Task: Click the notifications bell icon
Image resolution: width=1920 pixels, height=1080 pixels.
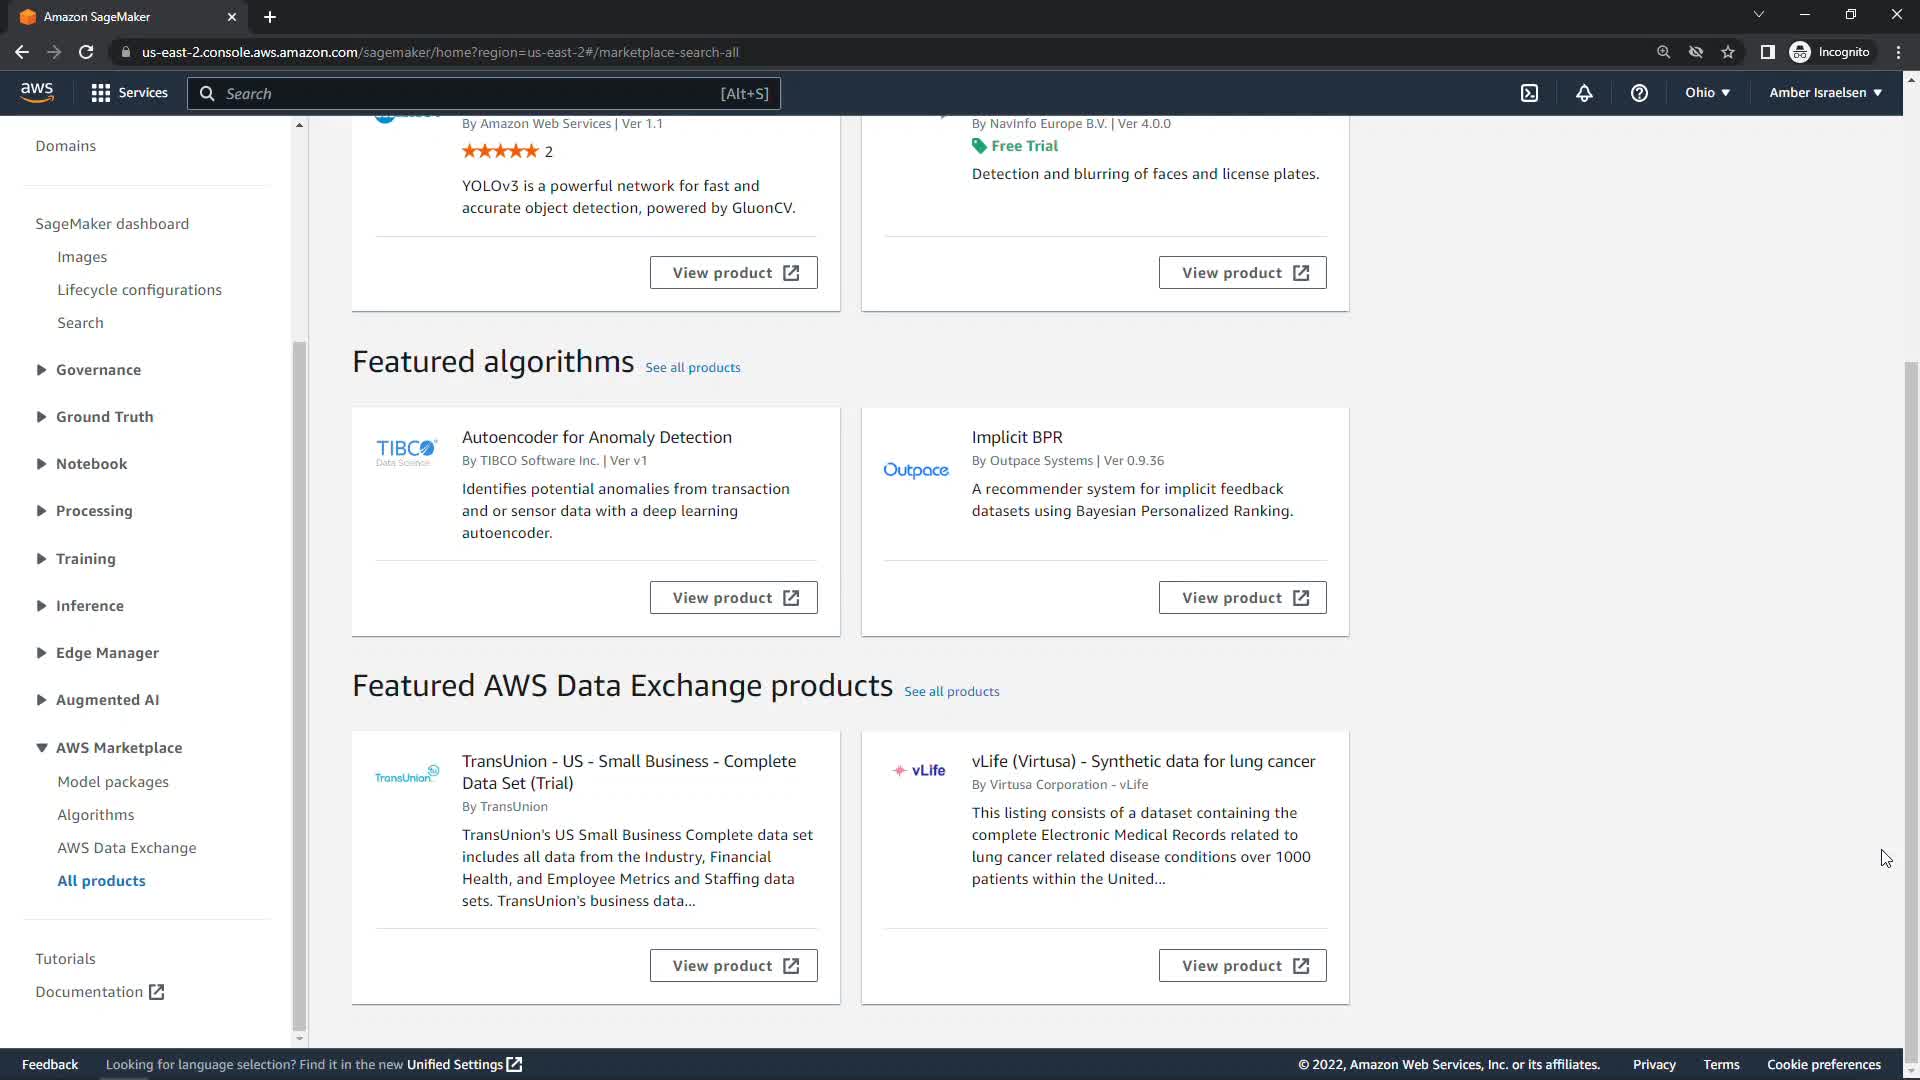Action: click(x=1584, y=93)
